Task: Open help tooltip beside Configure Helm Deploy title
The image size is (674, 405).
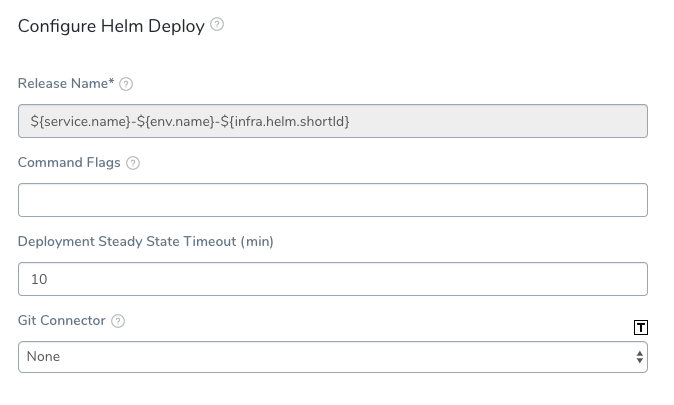Action: click(217, 25)
